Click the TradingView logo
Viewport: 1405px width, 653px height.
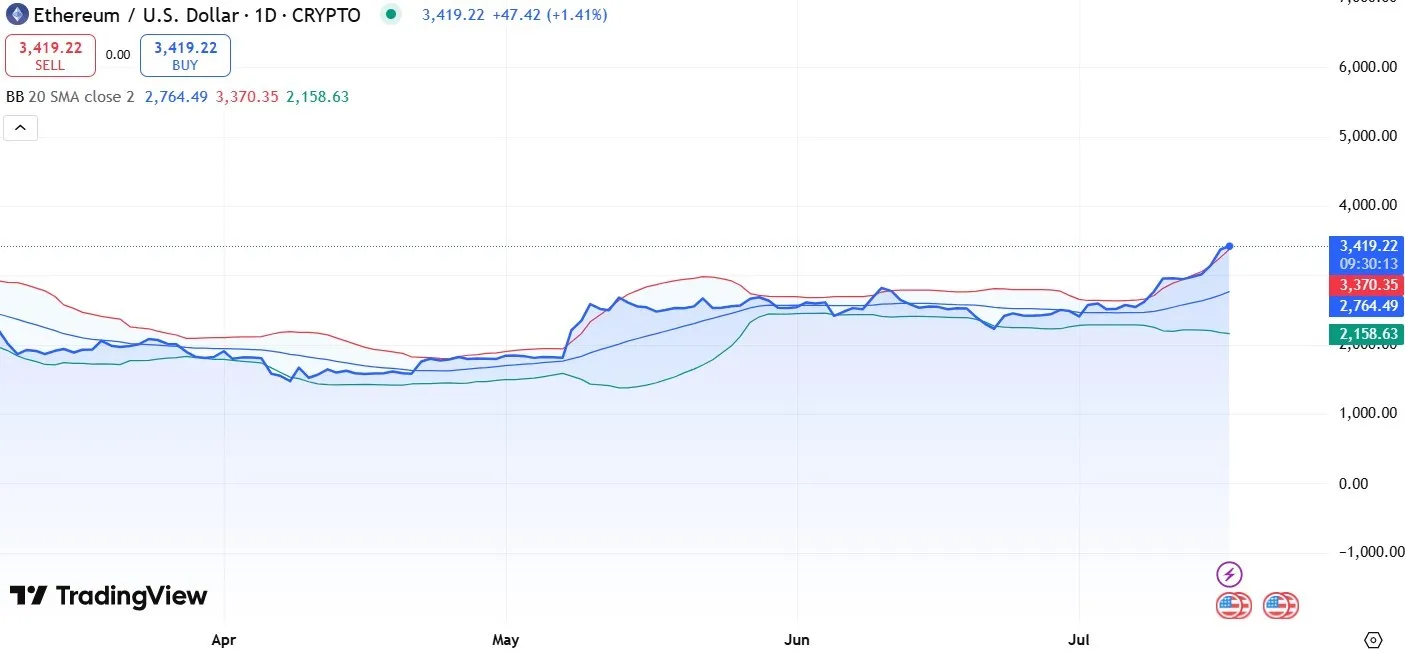click(x=106, y=596)
